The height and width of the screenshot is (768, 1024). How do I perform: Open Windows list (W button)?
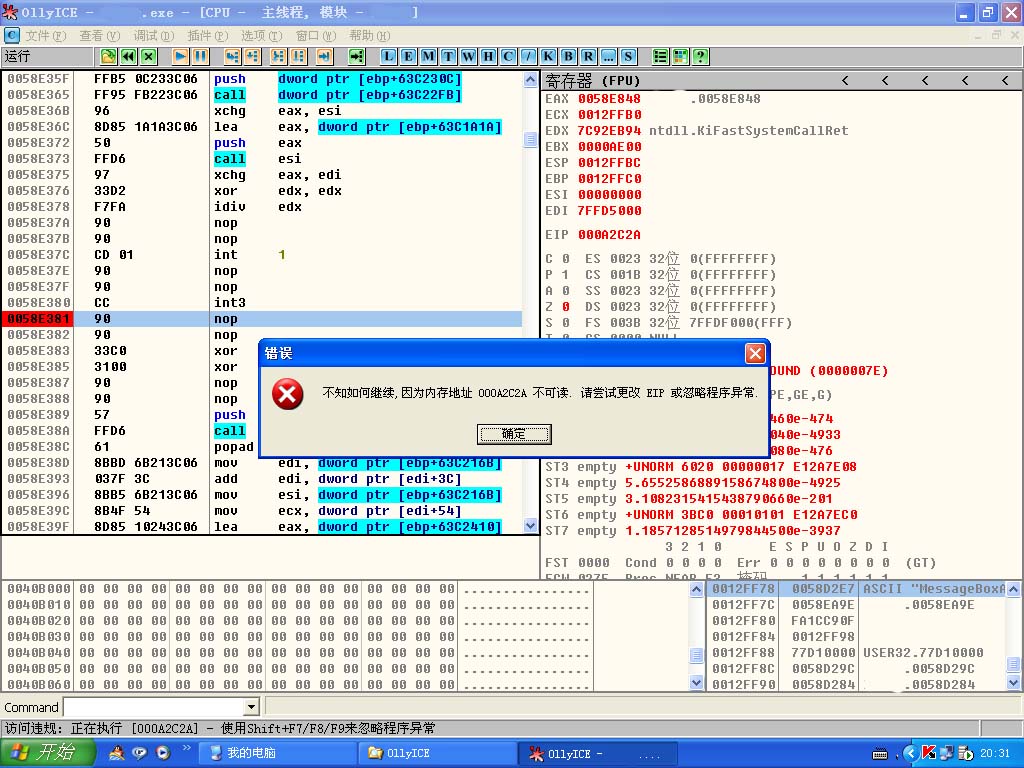[468, 57]
